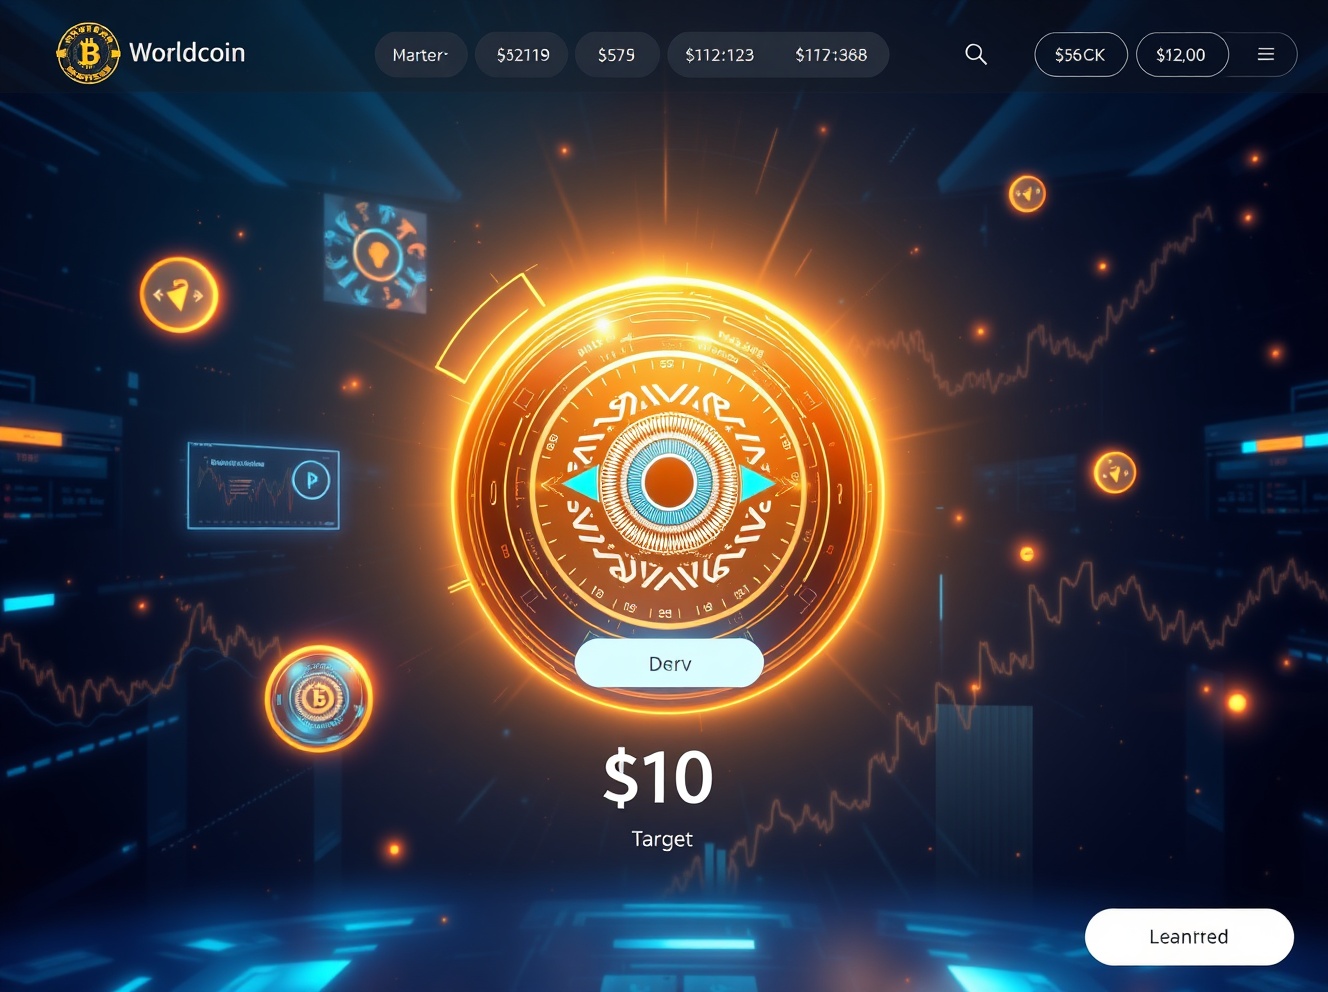This screenshot has width=1328, height=992.
Task: Click the Worldcoin brand name
Action: tap(187, 53)
